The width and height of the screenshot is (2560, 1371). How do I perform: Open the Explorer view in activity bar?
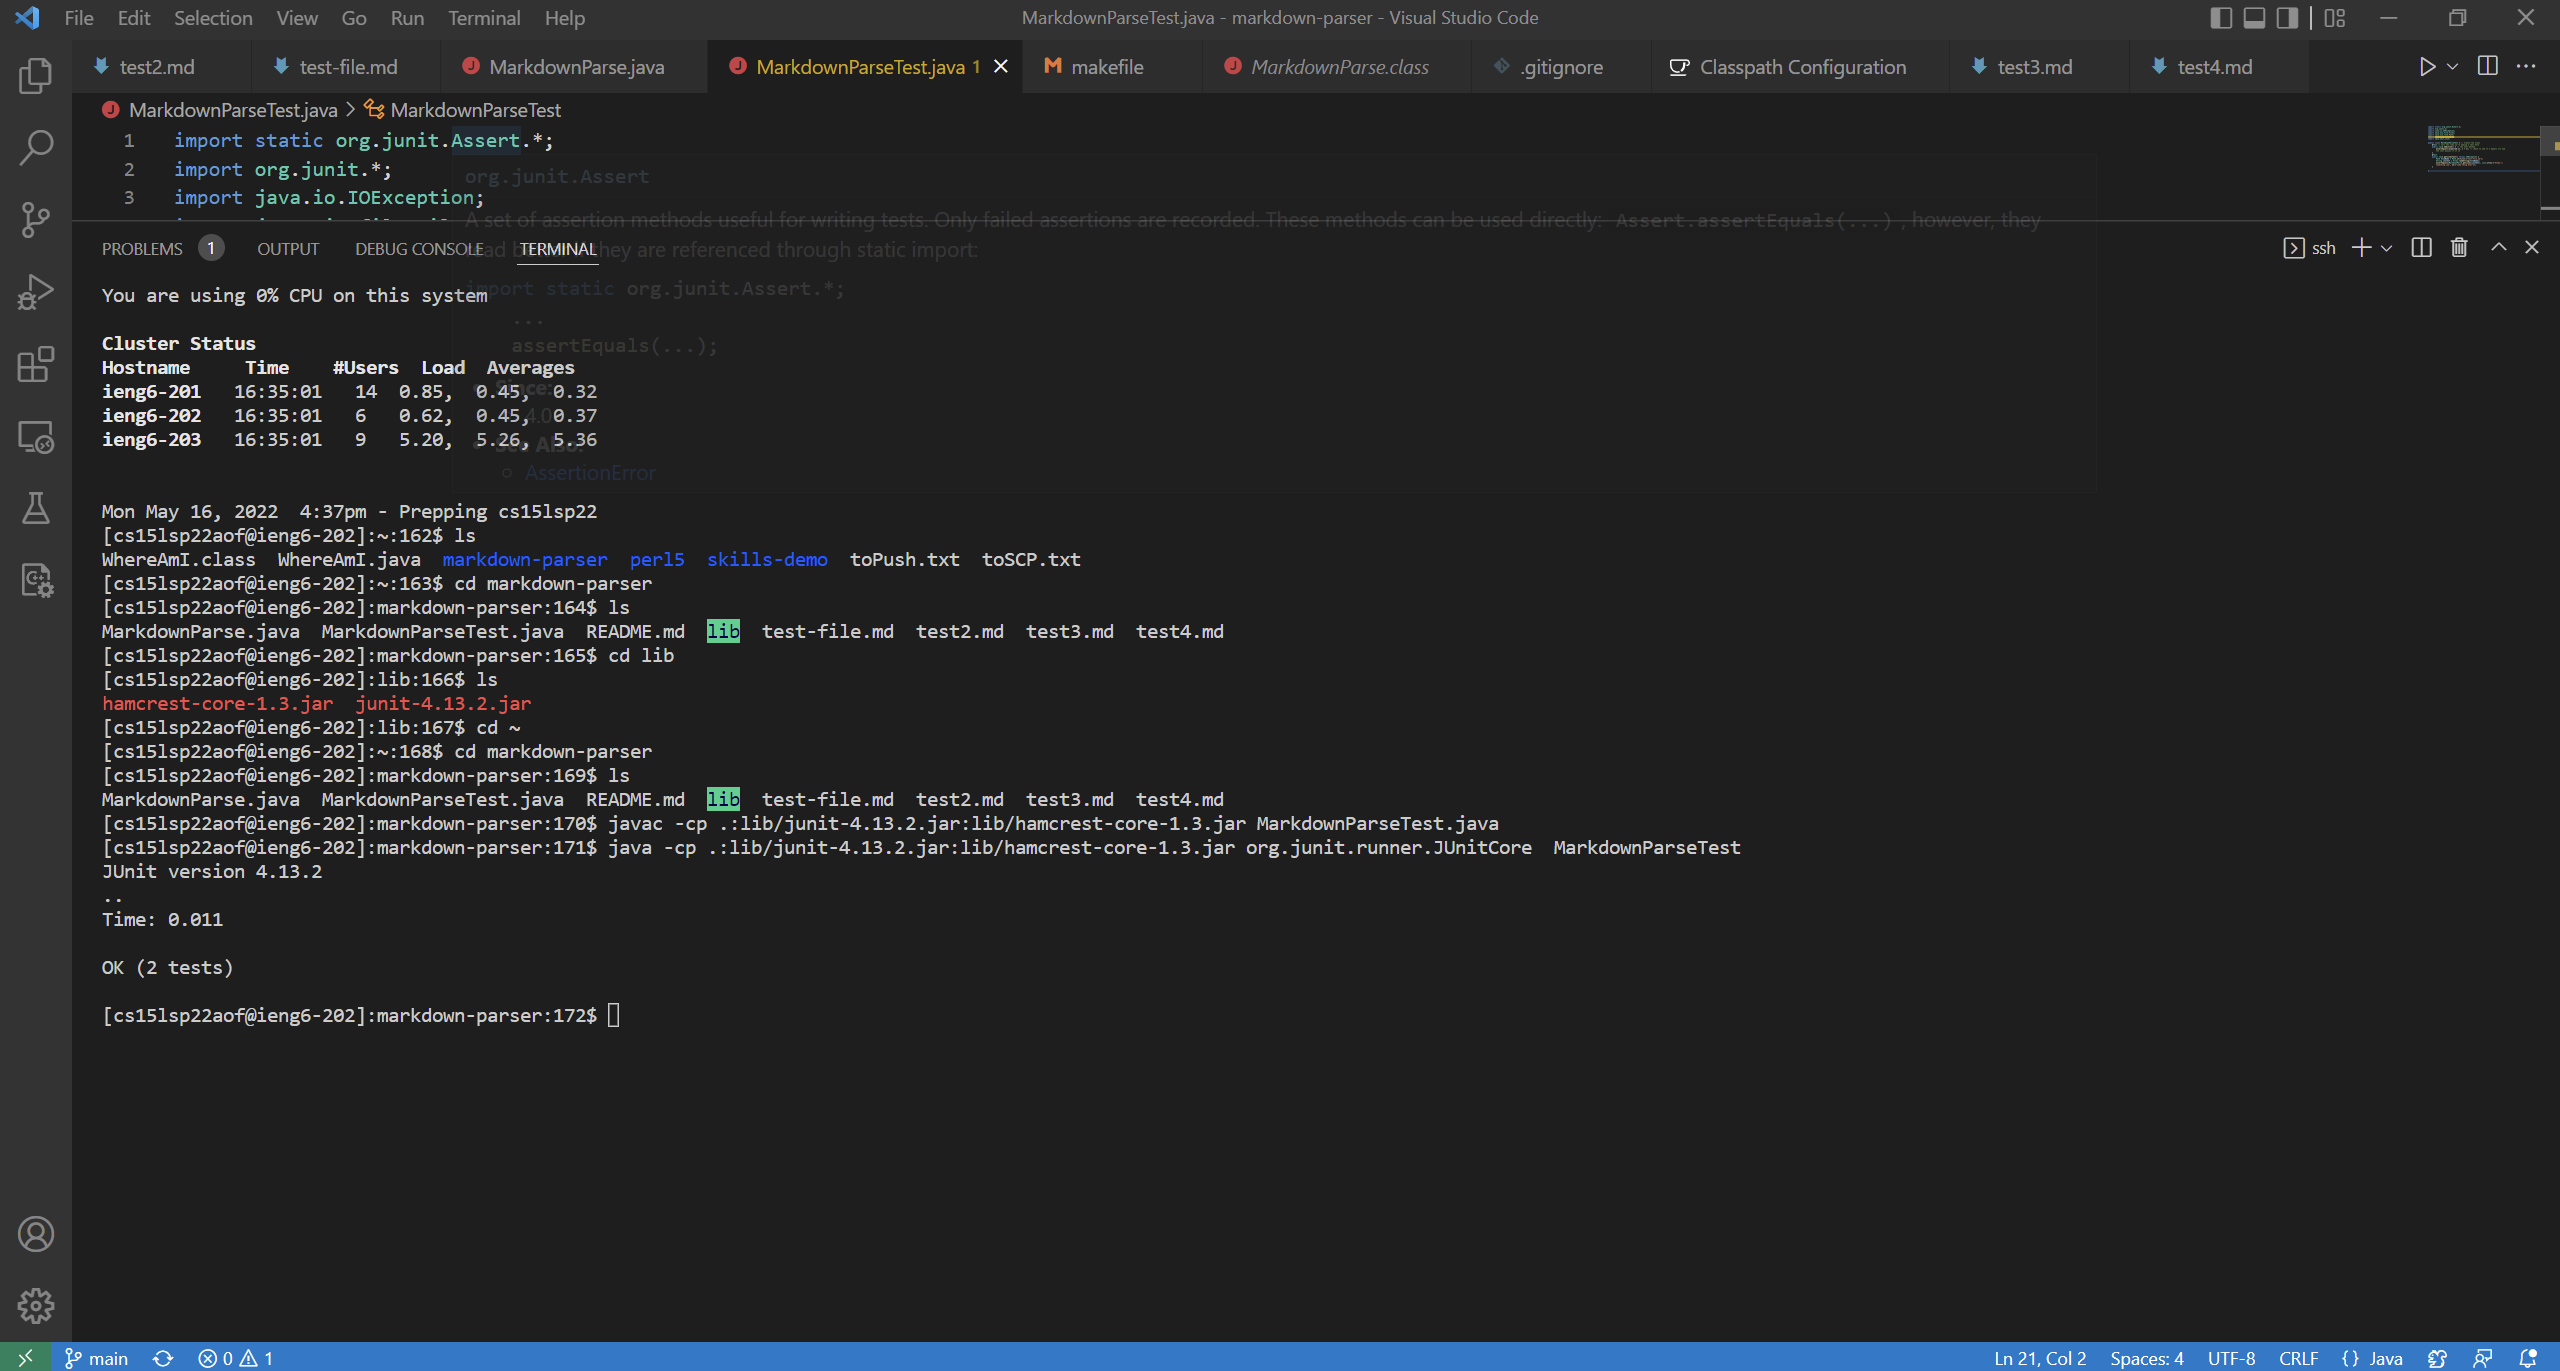coord(35,76)
